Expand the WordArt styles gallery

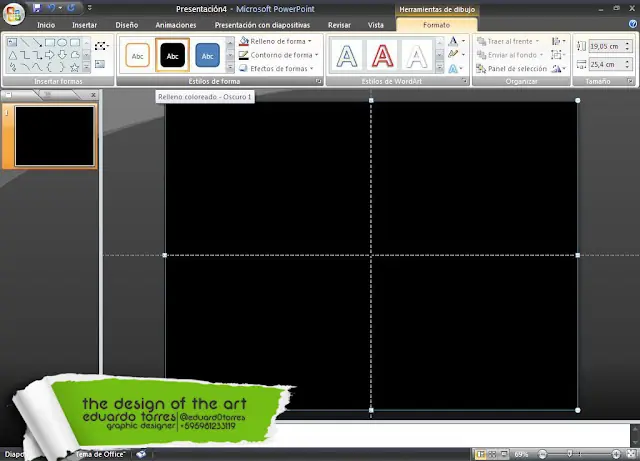click(440, 67)
